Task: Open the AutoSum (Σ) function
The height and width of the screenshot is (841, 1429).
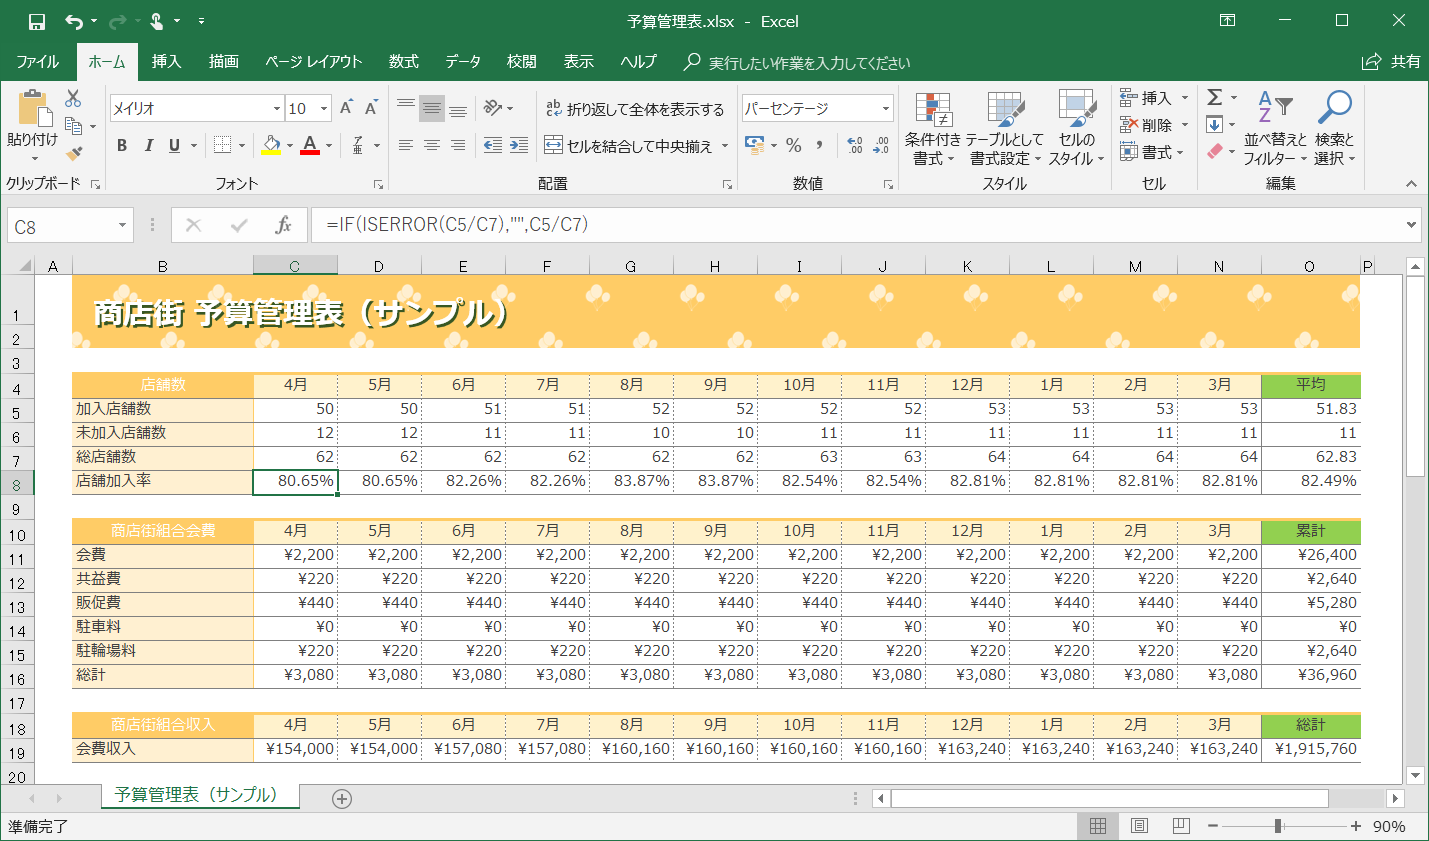Action: coord(1216,97)
